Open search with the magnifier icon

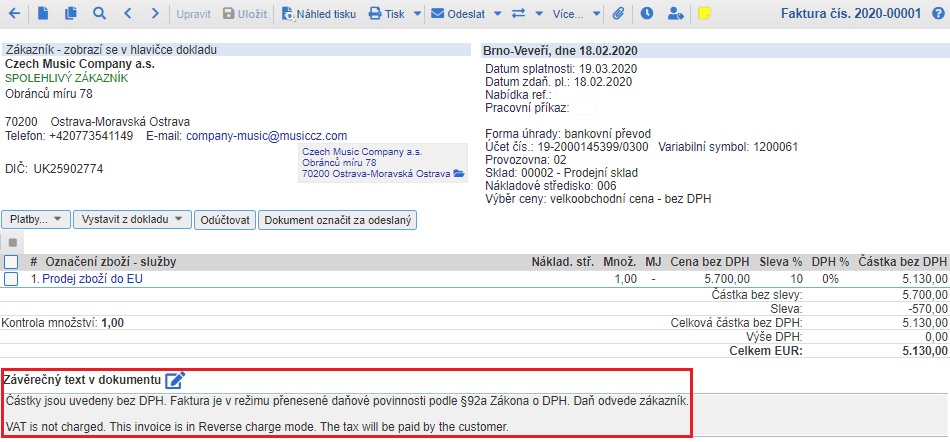98,14
